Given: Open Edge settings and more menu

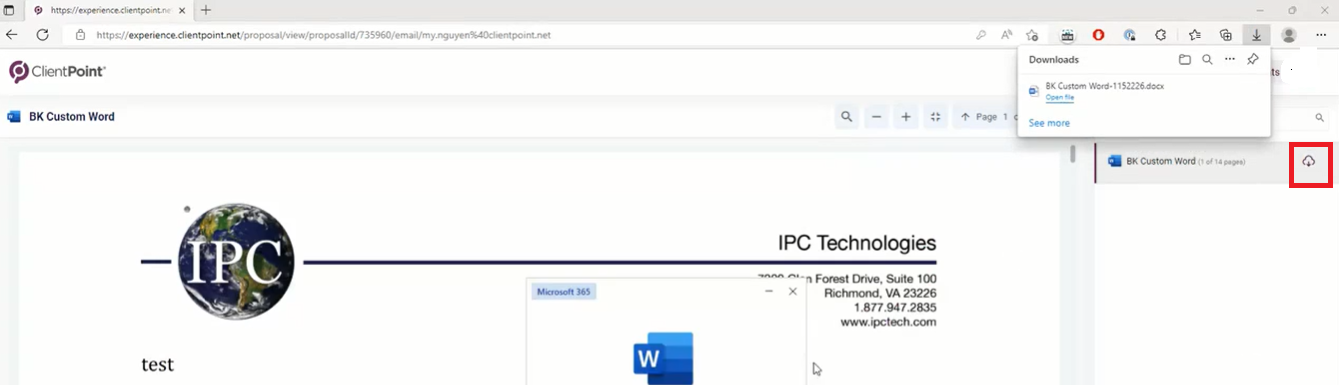Looking at the screenshot, I should pyautogui.click(x=1321, y=34).
